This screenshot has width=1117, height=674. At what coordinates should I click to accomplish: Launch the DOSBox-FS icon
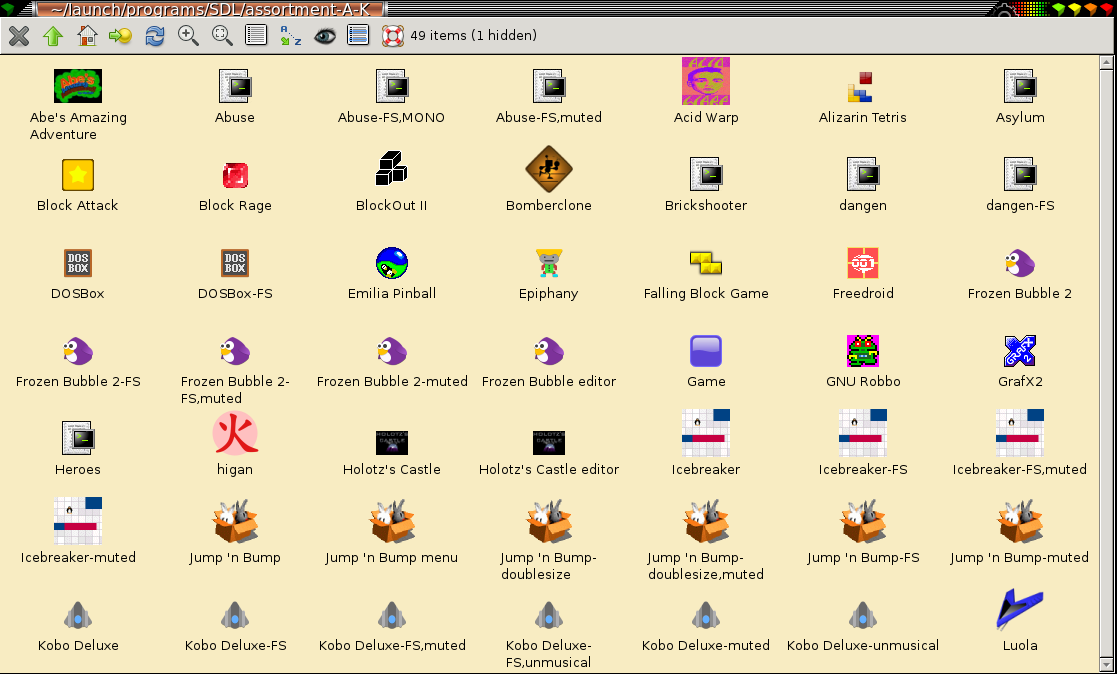(x=235, y=263)
